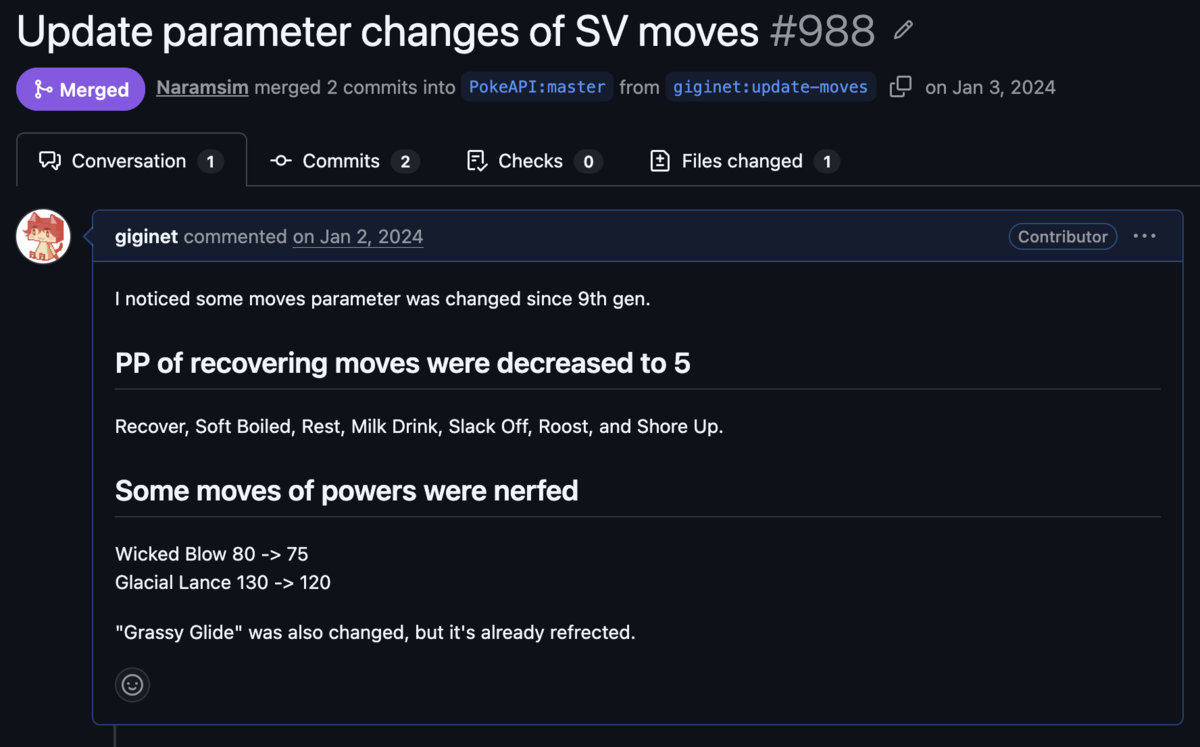Click giginet's avatar image
This screenshot has width=1200, height=747.
(43, 237)
